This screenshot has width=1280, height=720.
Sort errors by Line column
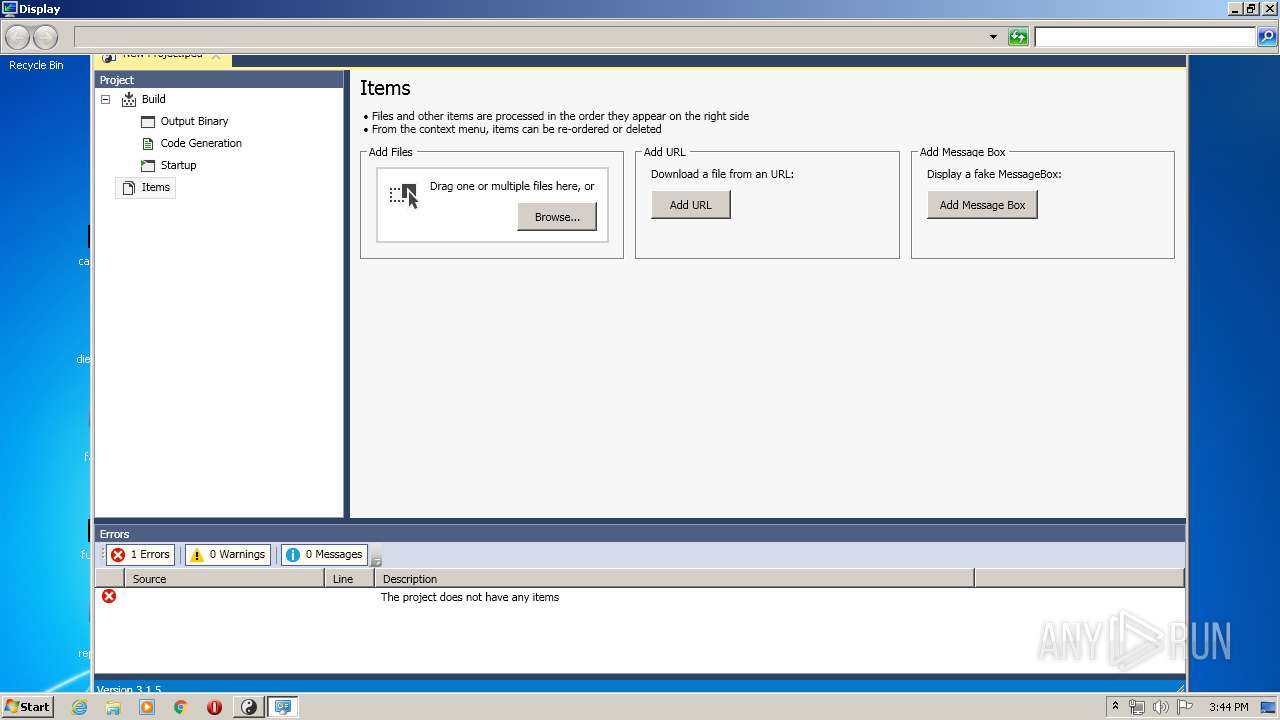(x=349, y=578)
